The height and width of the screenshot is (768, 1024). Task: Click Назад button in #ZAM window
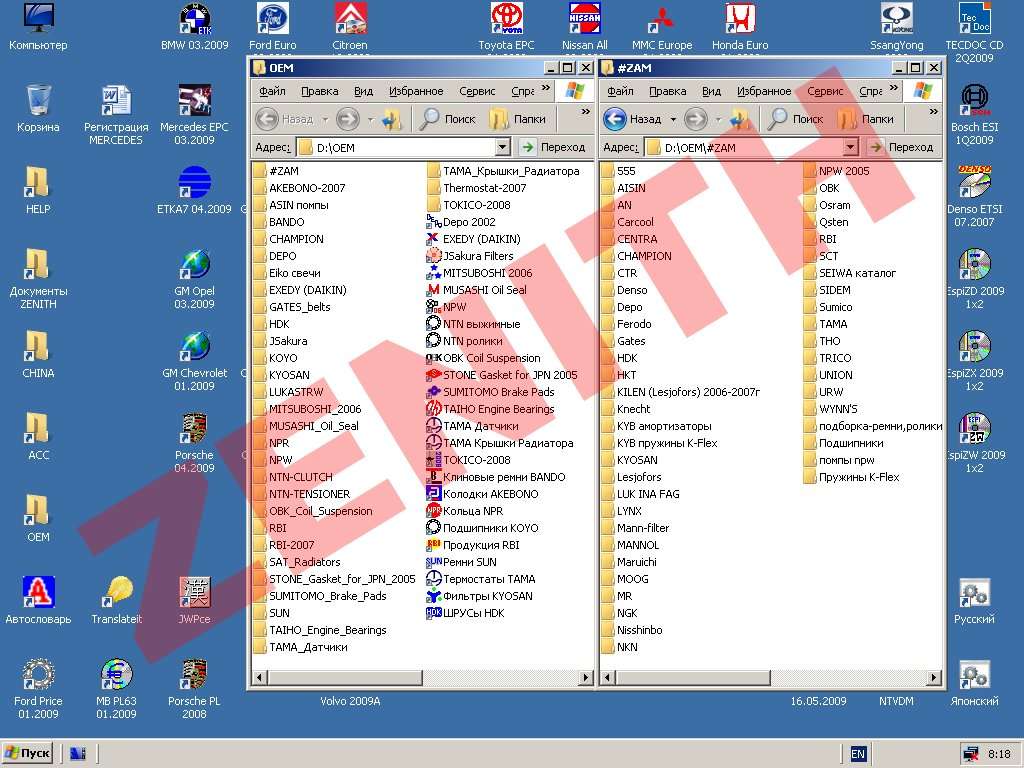[x=633, y=119]
